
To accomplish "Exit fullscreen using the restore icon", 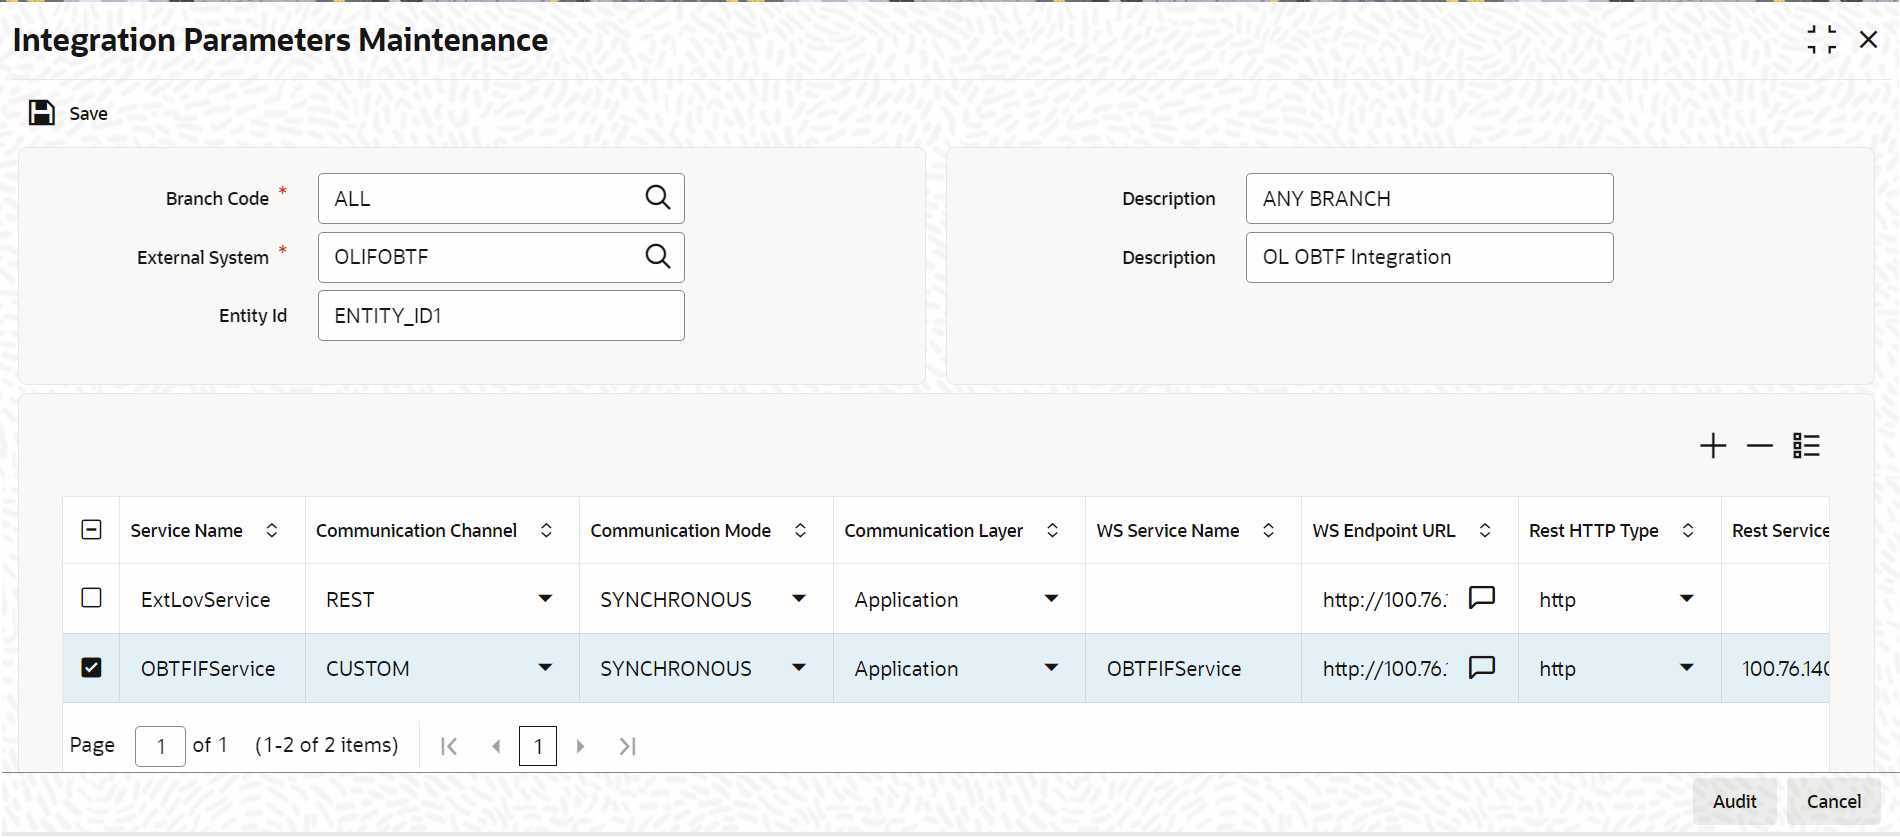I will (1822, 40).
